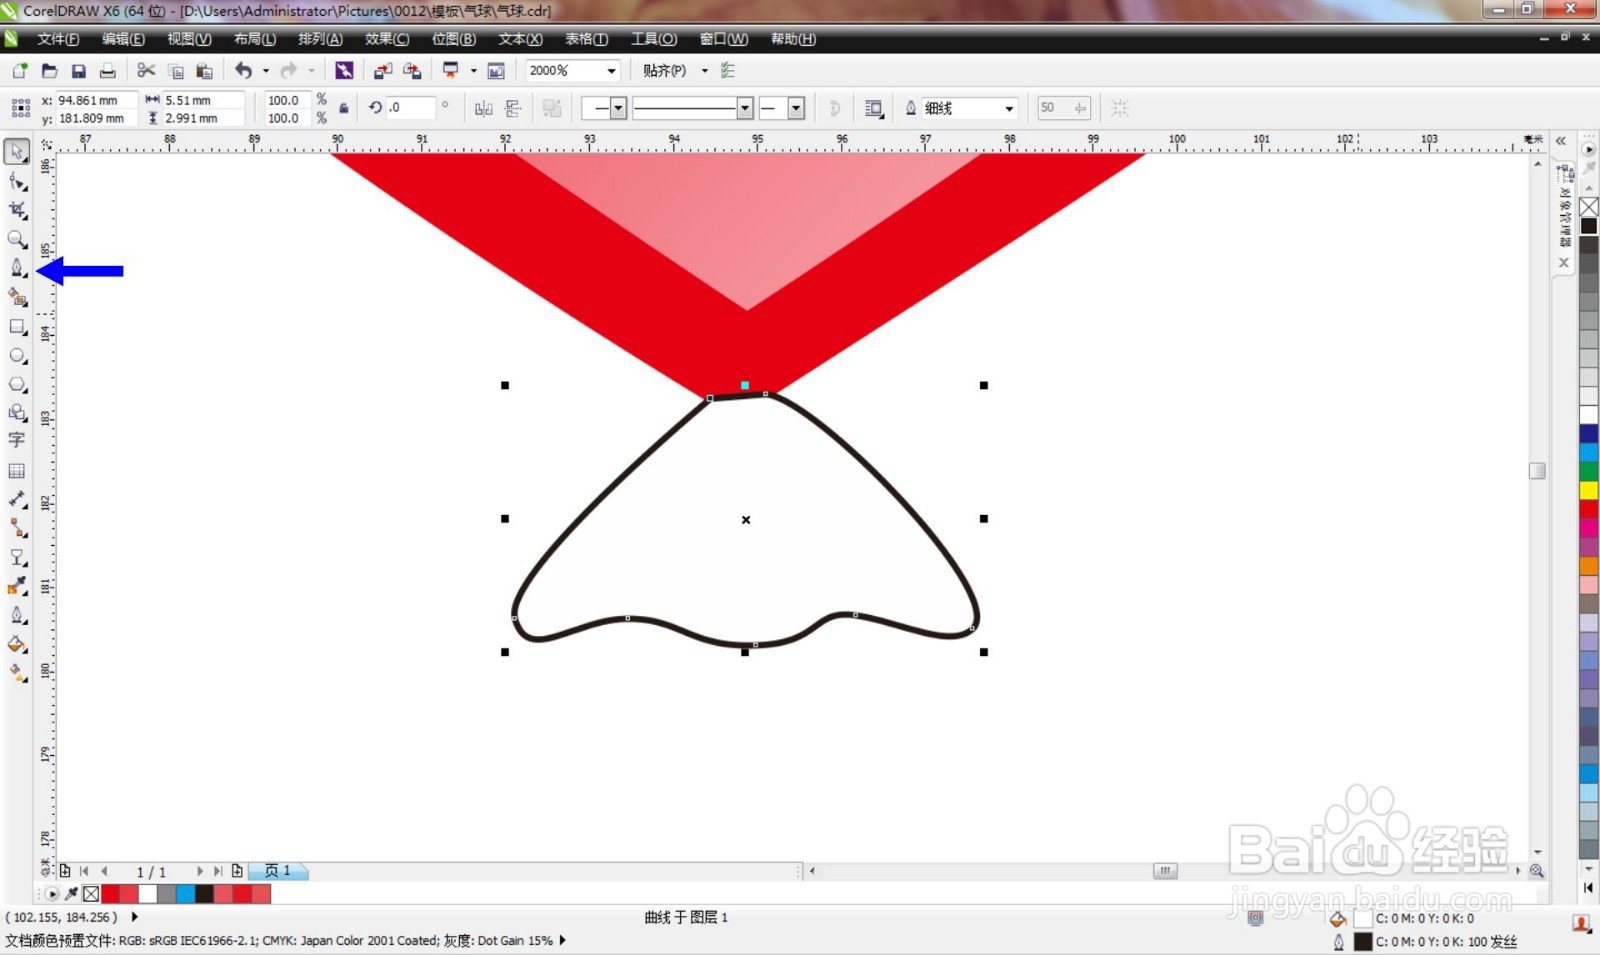This screenshot has width=1600, height=955.
Task: Open the 工具(O) menu
Action: [654, 39]
